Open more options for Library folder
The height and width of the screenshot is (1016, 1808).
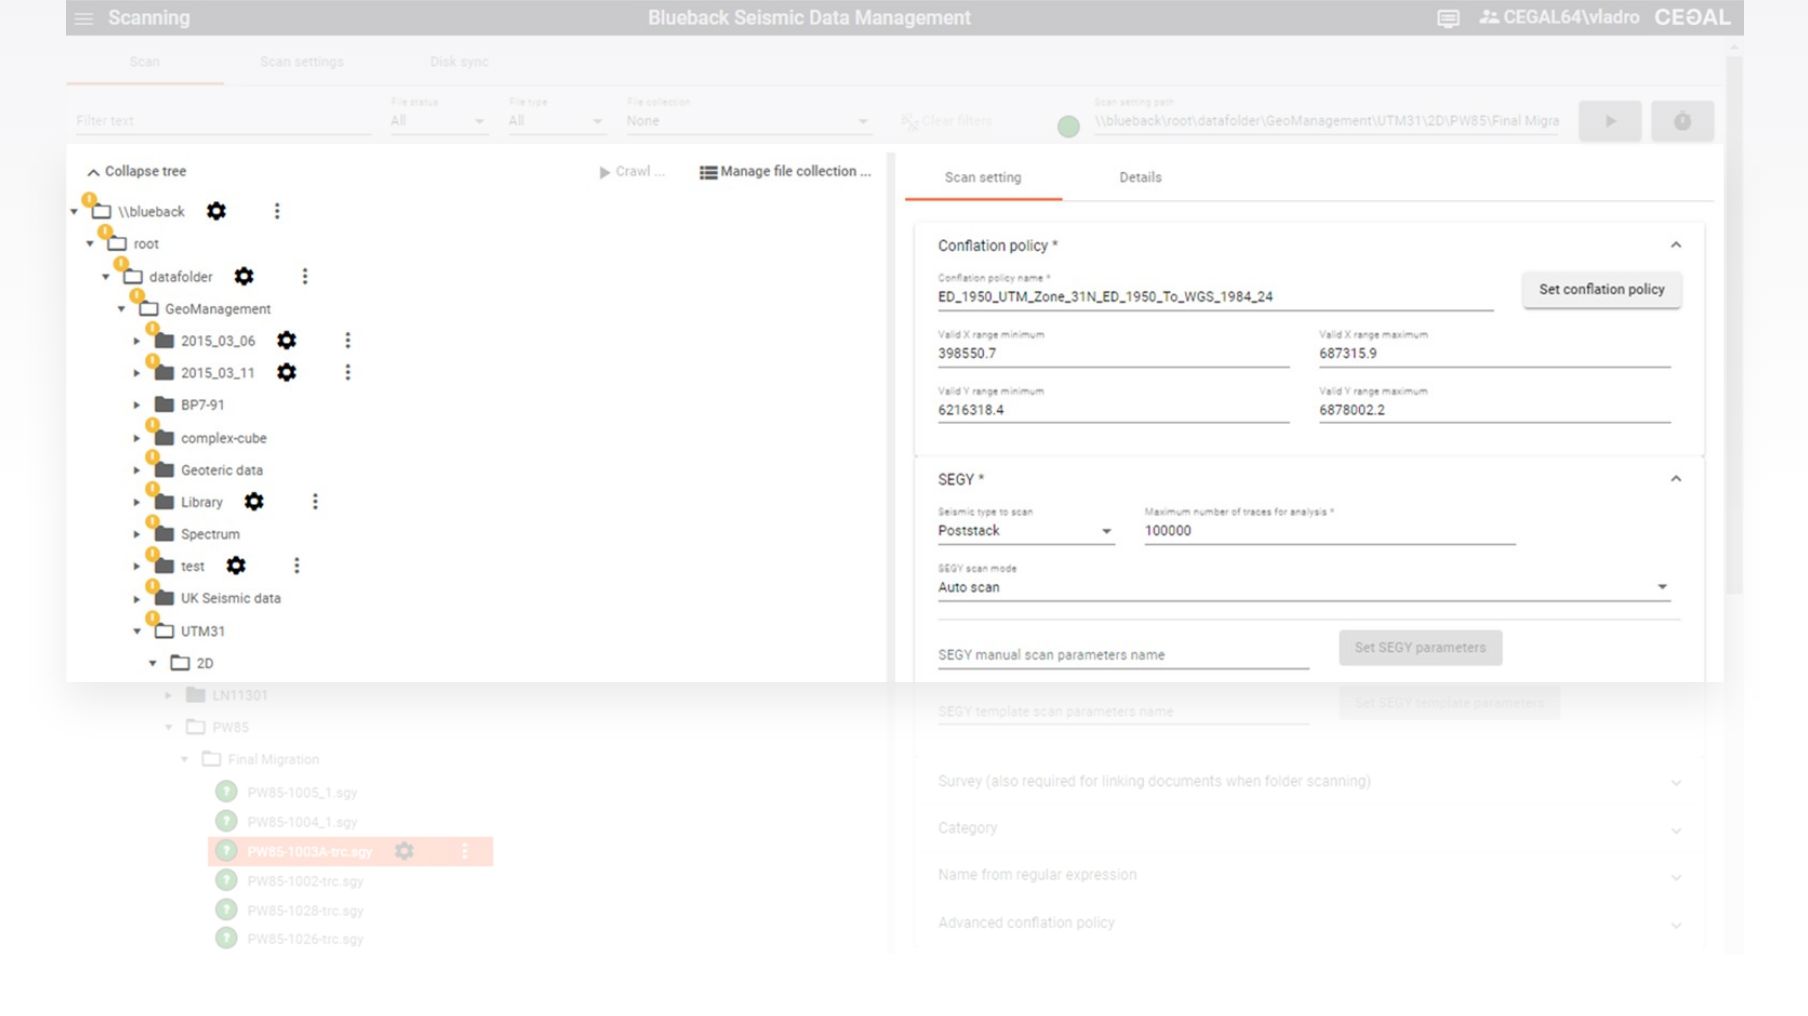(315, 501)
